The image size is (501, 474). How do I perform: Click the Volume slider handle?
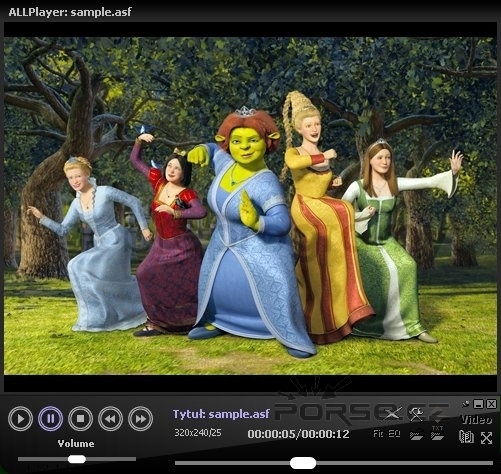[77, 459]
